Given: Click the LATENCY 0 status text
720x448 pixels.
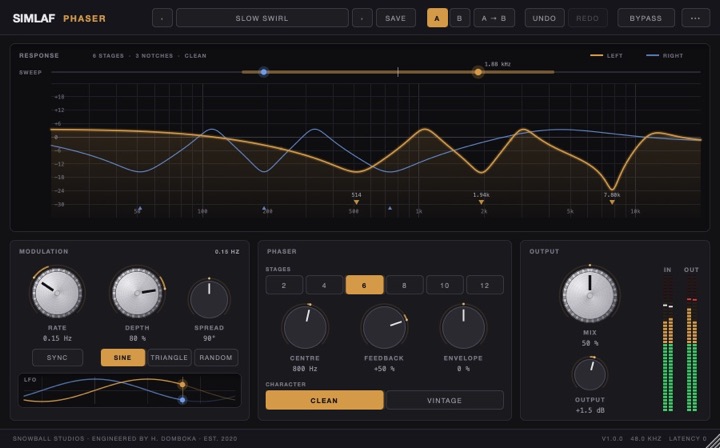Looking at the screenshot, I should pos(687,439).
